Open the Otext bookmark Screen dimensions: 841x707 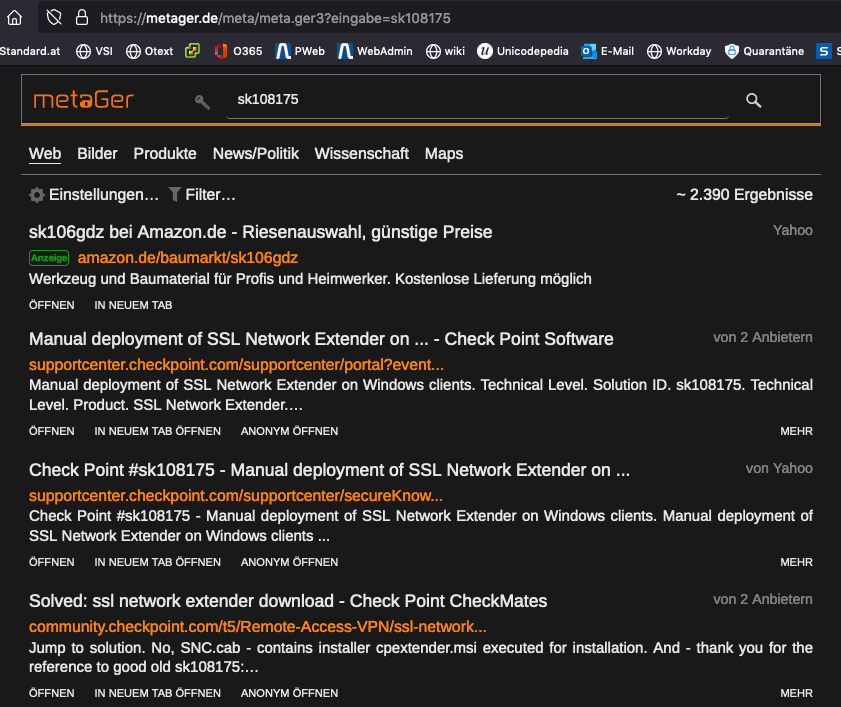point(150,51)
